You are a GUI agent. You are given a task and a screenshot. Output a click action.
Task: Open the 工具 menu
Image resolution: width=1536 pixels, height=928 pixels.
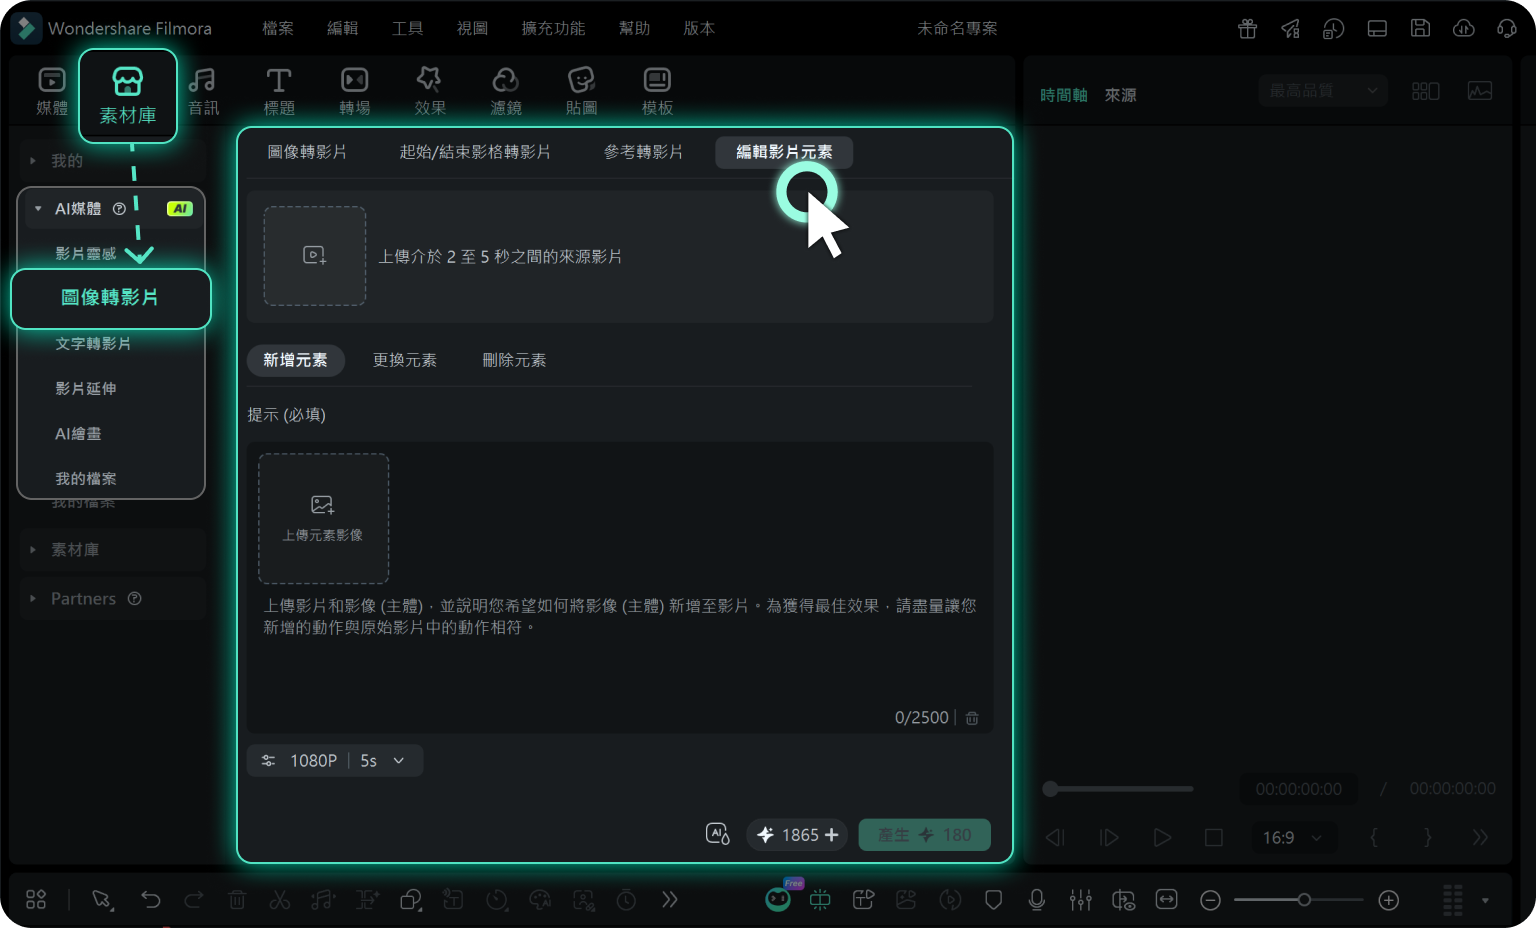pyautogui.click(x=408, y=28)
